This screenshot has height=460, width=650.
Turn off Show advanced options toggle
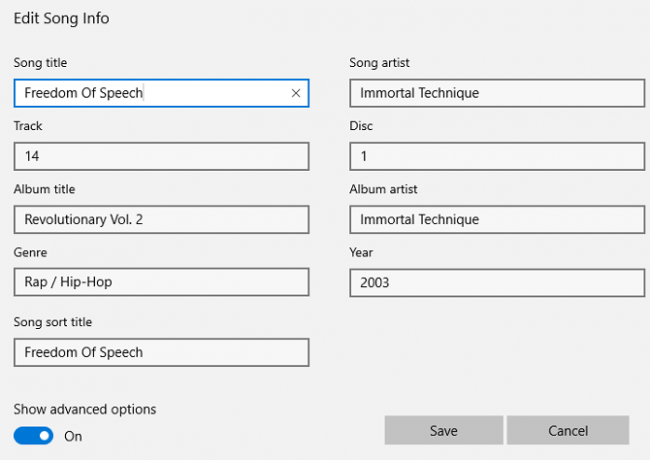[34, 436]
